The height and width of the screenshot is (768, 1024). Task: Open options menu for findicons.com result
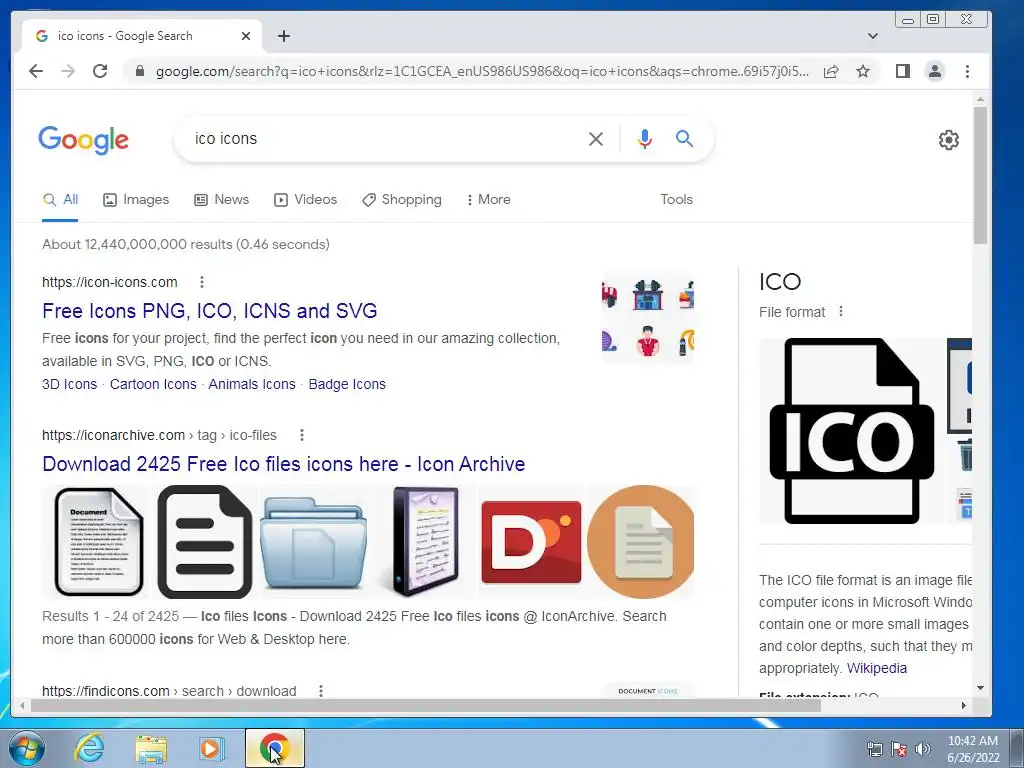coord(321,690)
